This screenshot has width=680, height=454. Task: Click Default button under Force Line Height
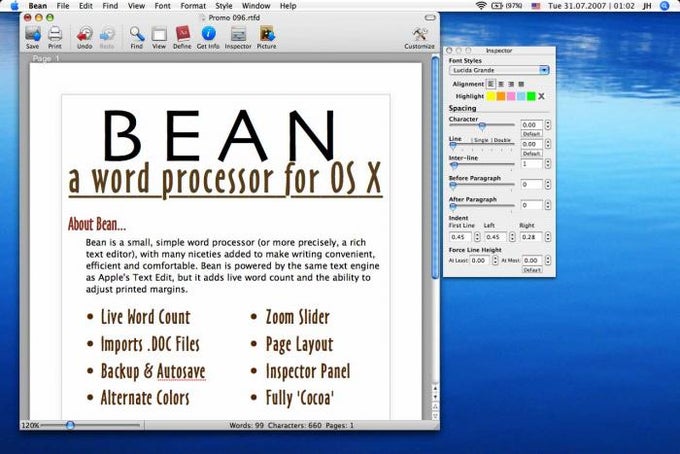pos(532,270)
